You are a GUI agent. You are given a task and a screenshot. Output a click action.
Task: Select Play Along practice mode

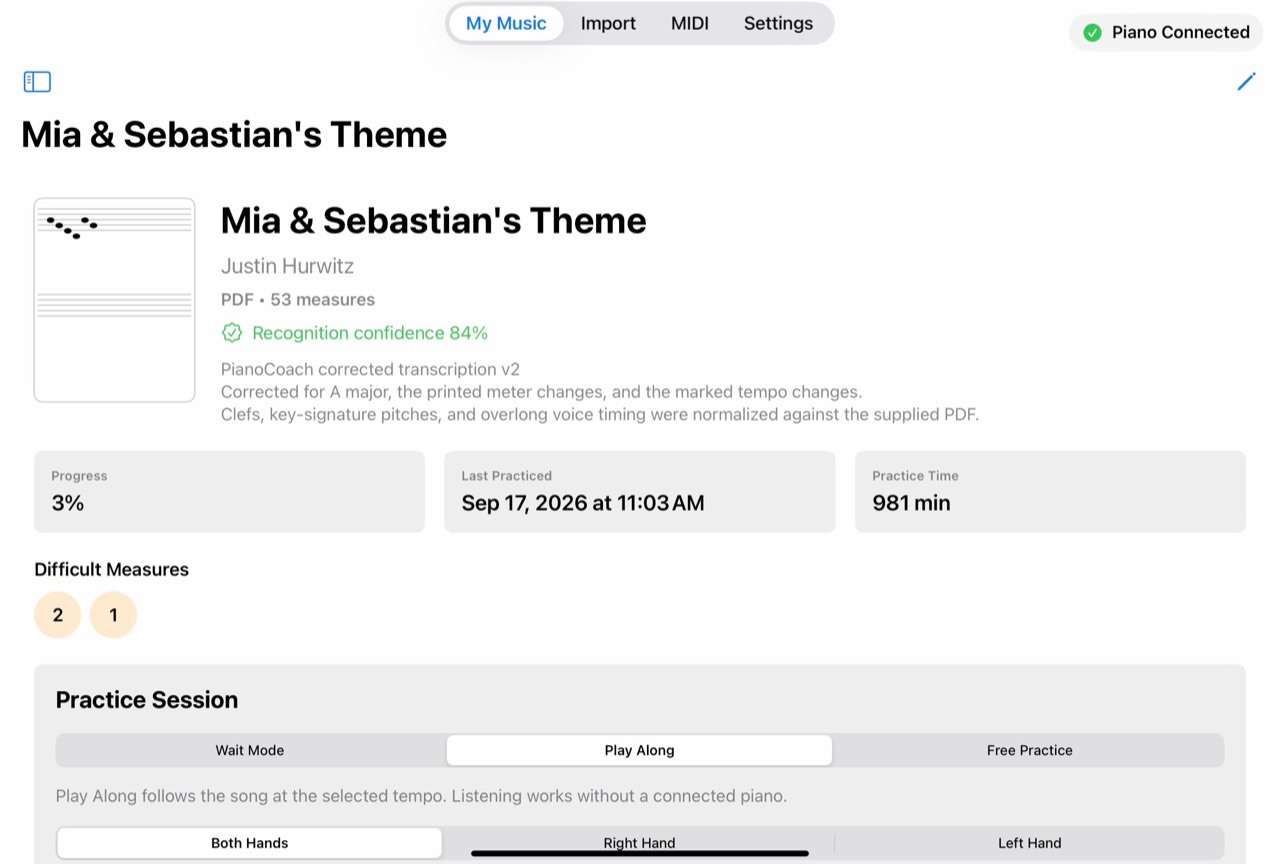(x=639, y=750)
